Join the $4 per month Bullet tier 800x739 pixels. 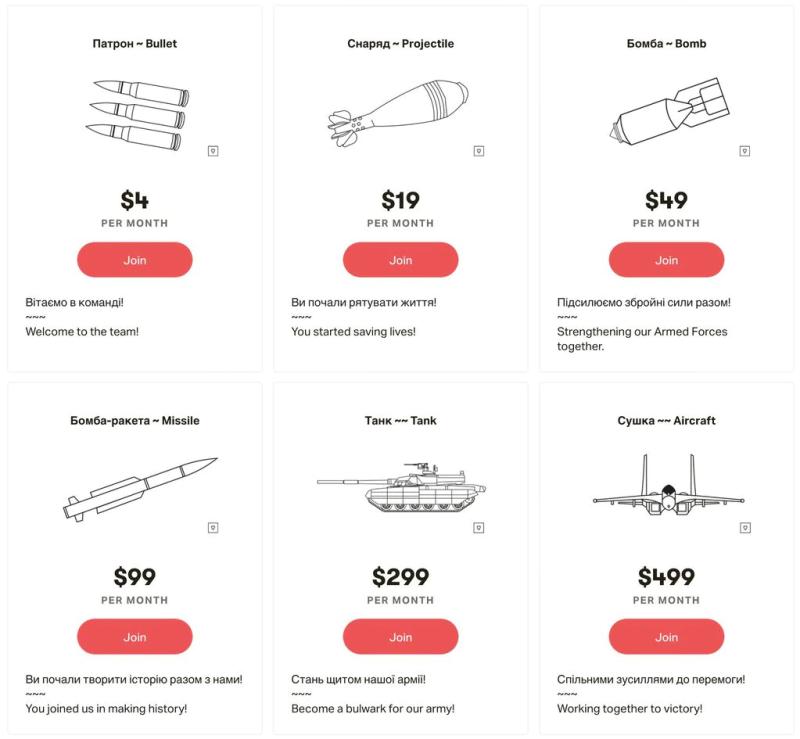[x=135, y=260]
